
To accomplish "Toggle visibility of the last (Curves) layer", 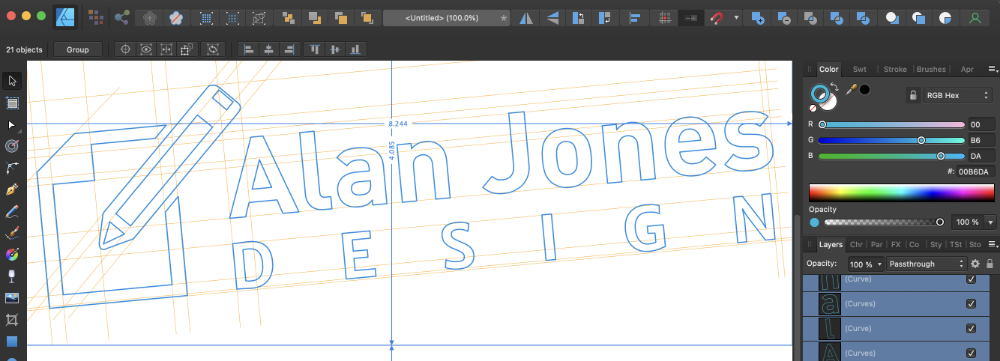I will click(x=971, y=353).
